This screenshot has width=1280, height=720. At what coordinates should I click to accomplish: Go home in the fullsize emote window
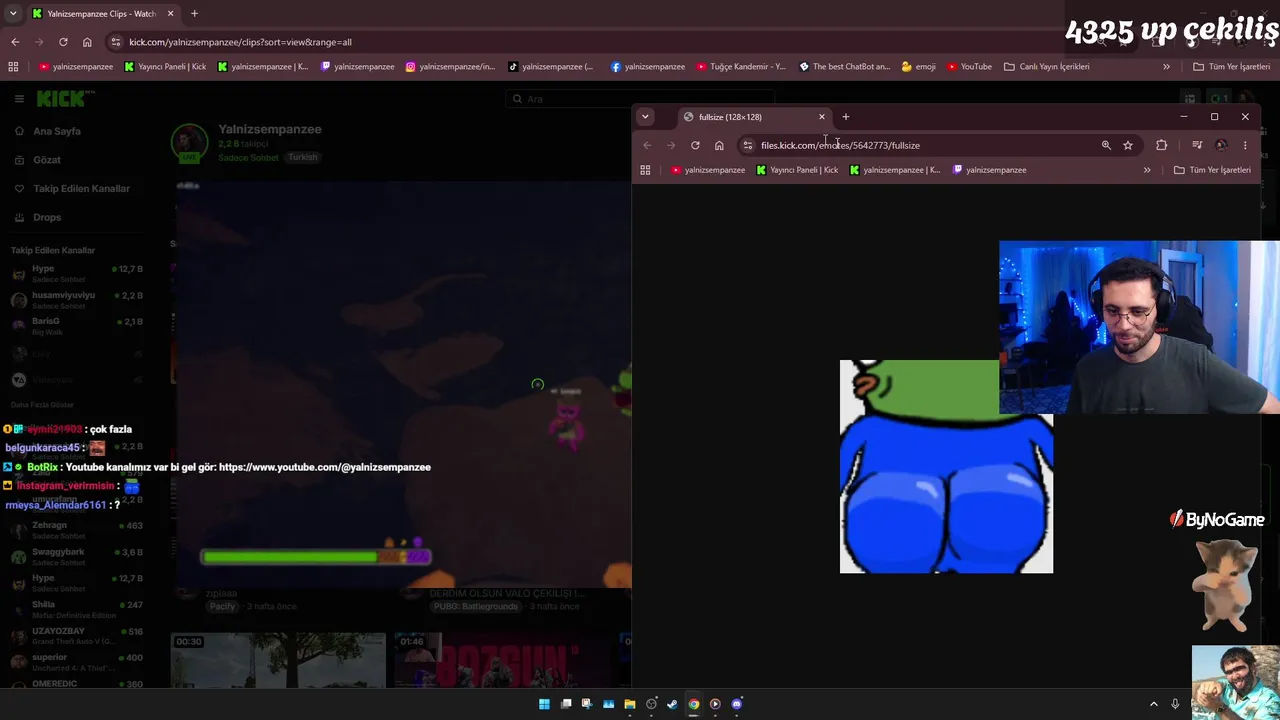click(x=719, y=145)
